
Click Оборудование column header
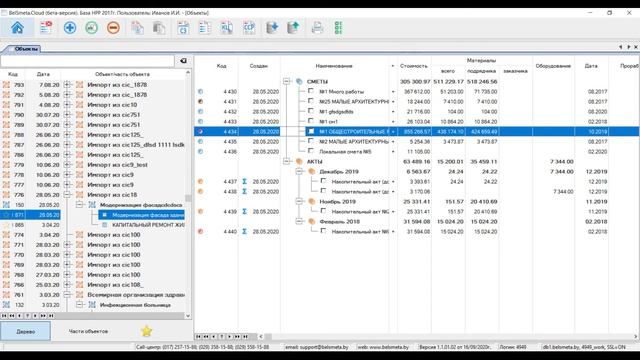[x=553, y=66]
